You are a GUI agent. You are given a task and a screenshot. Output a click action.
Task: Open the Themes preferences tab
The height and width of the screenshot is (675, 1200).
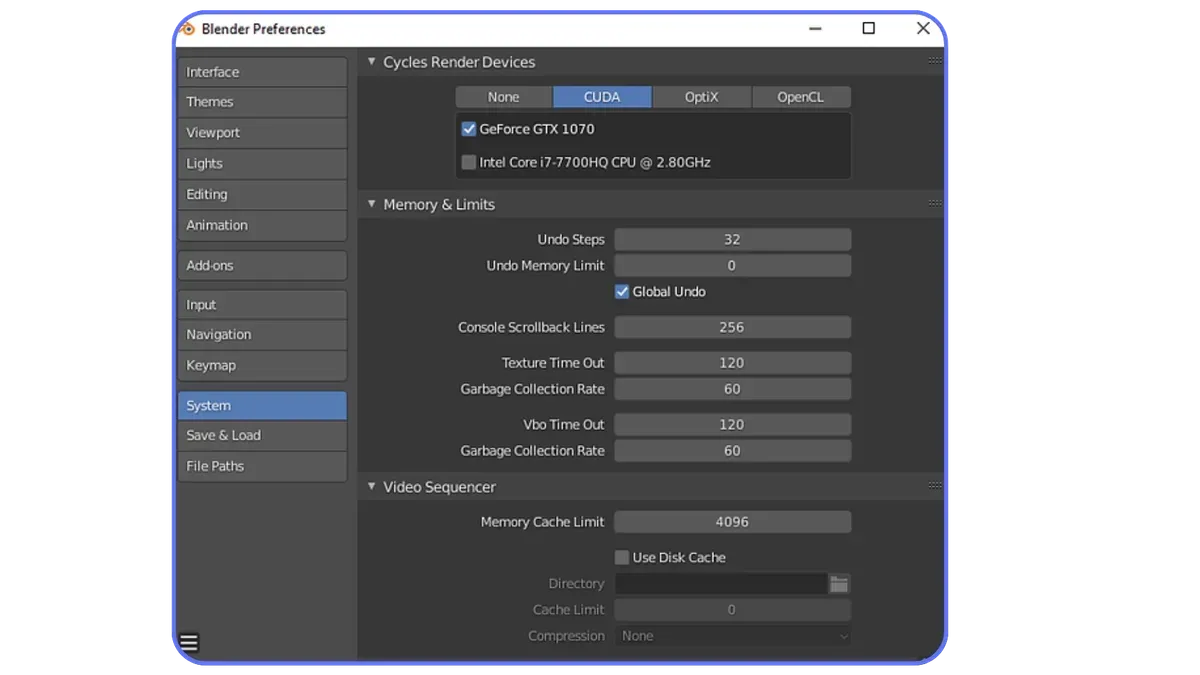coord(262,102)
